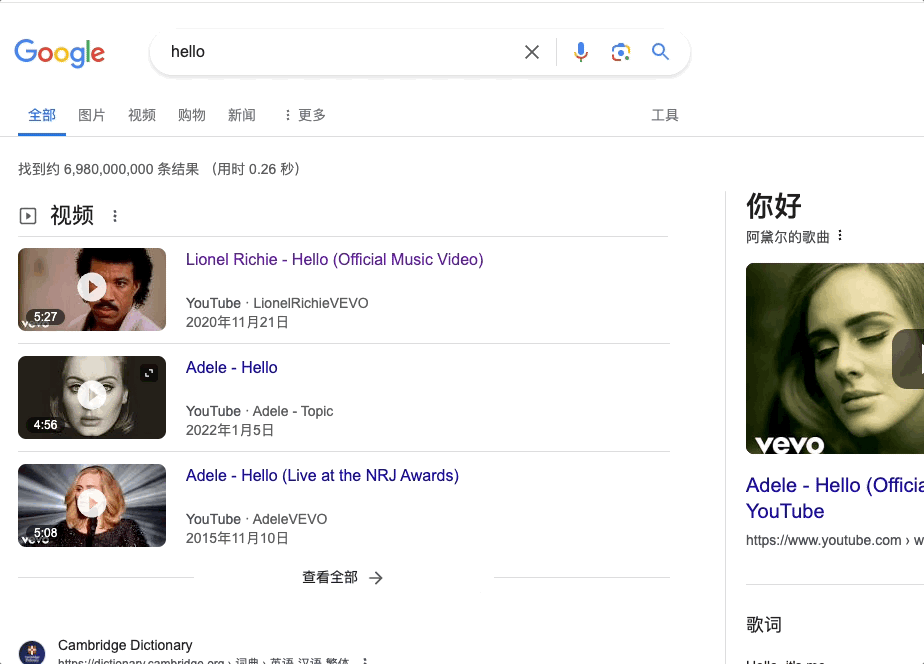Switch to the 购物 tab
Screen dimensions: 924x664
click(192, 115)
